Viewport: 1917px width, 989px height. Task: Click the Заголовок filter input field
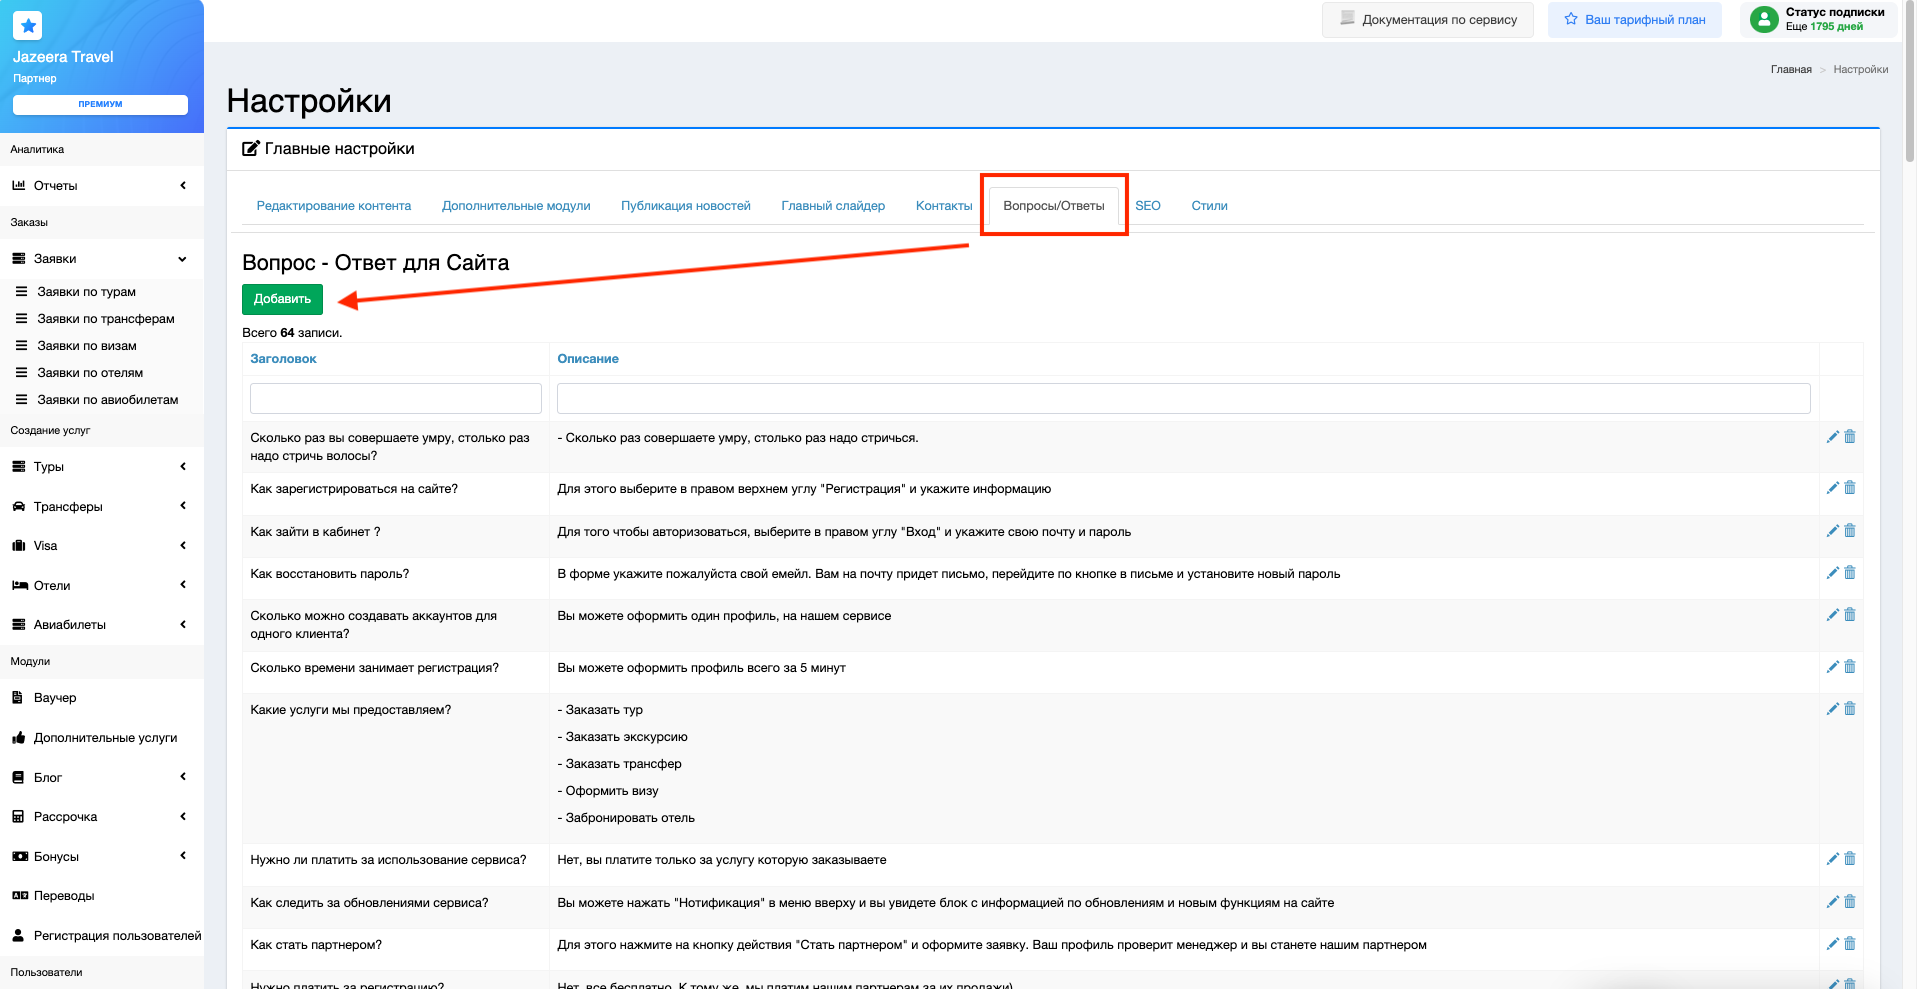pos(395,398)
